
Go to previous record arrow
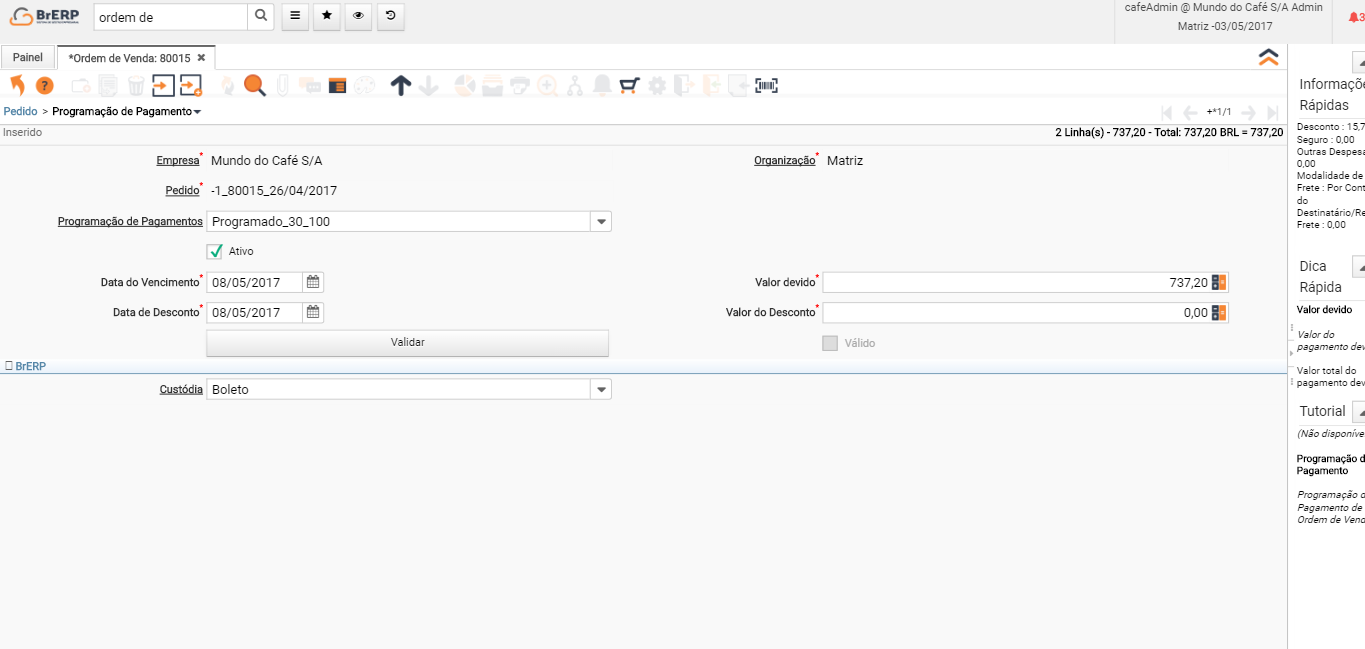(1190, 113)
